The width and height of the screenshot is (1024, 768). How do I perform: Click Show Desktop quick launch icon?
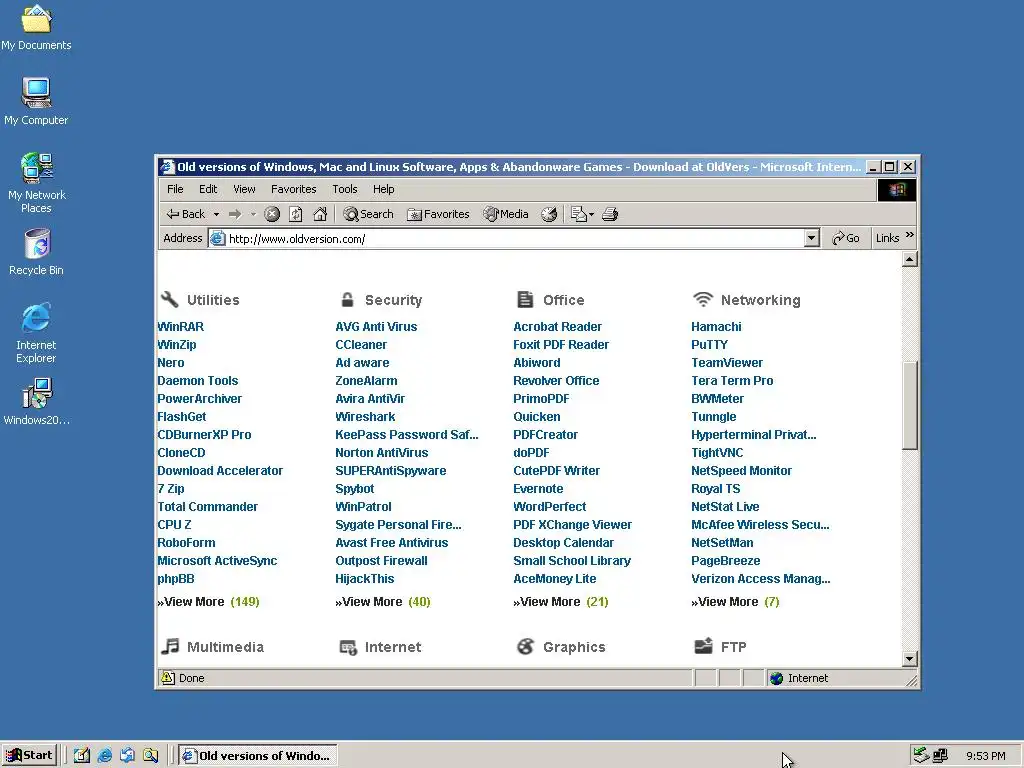click(x=82, y=756)
